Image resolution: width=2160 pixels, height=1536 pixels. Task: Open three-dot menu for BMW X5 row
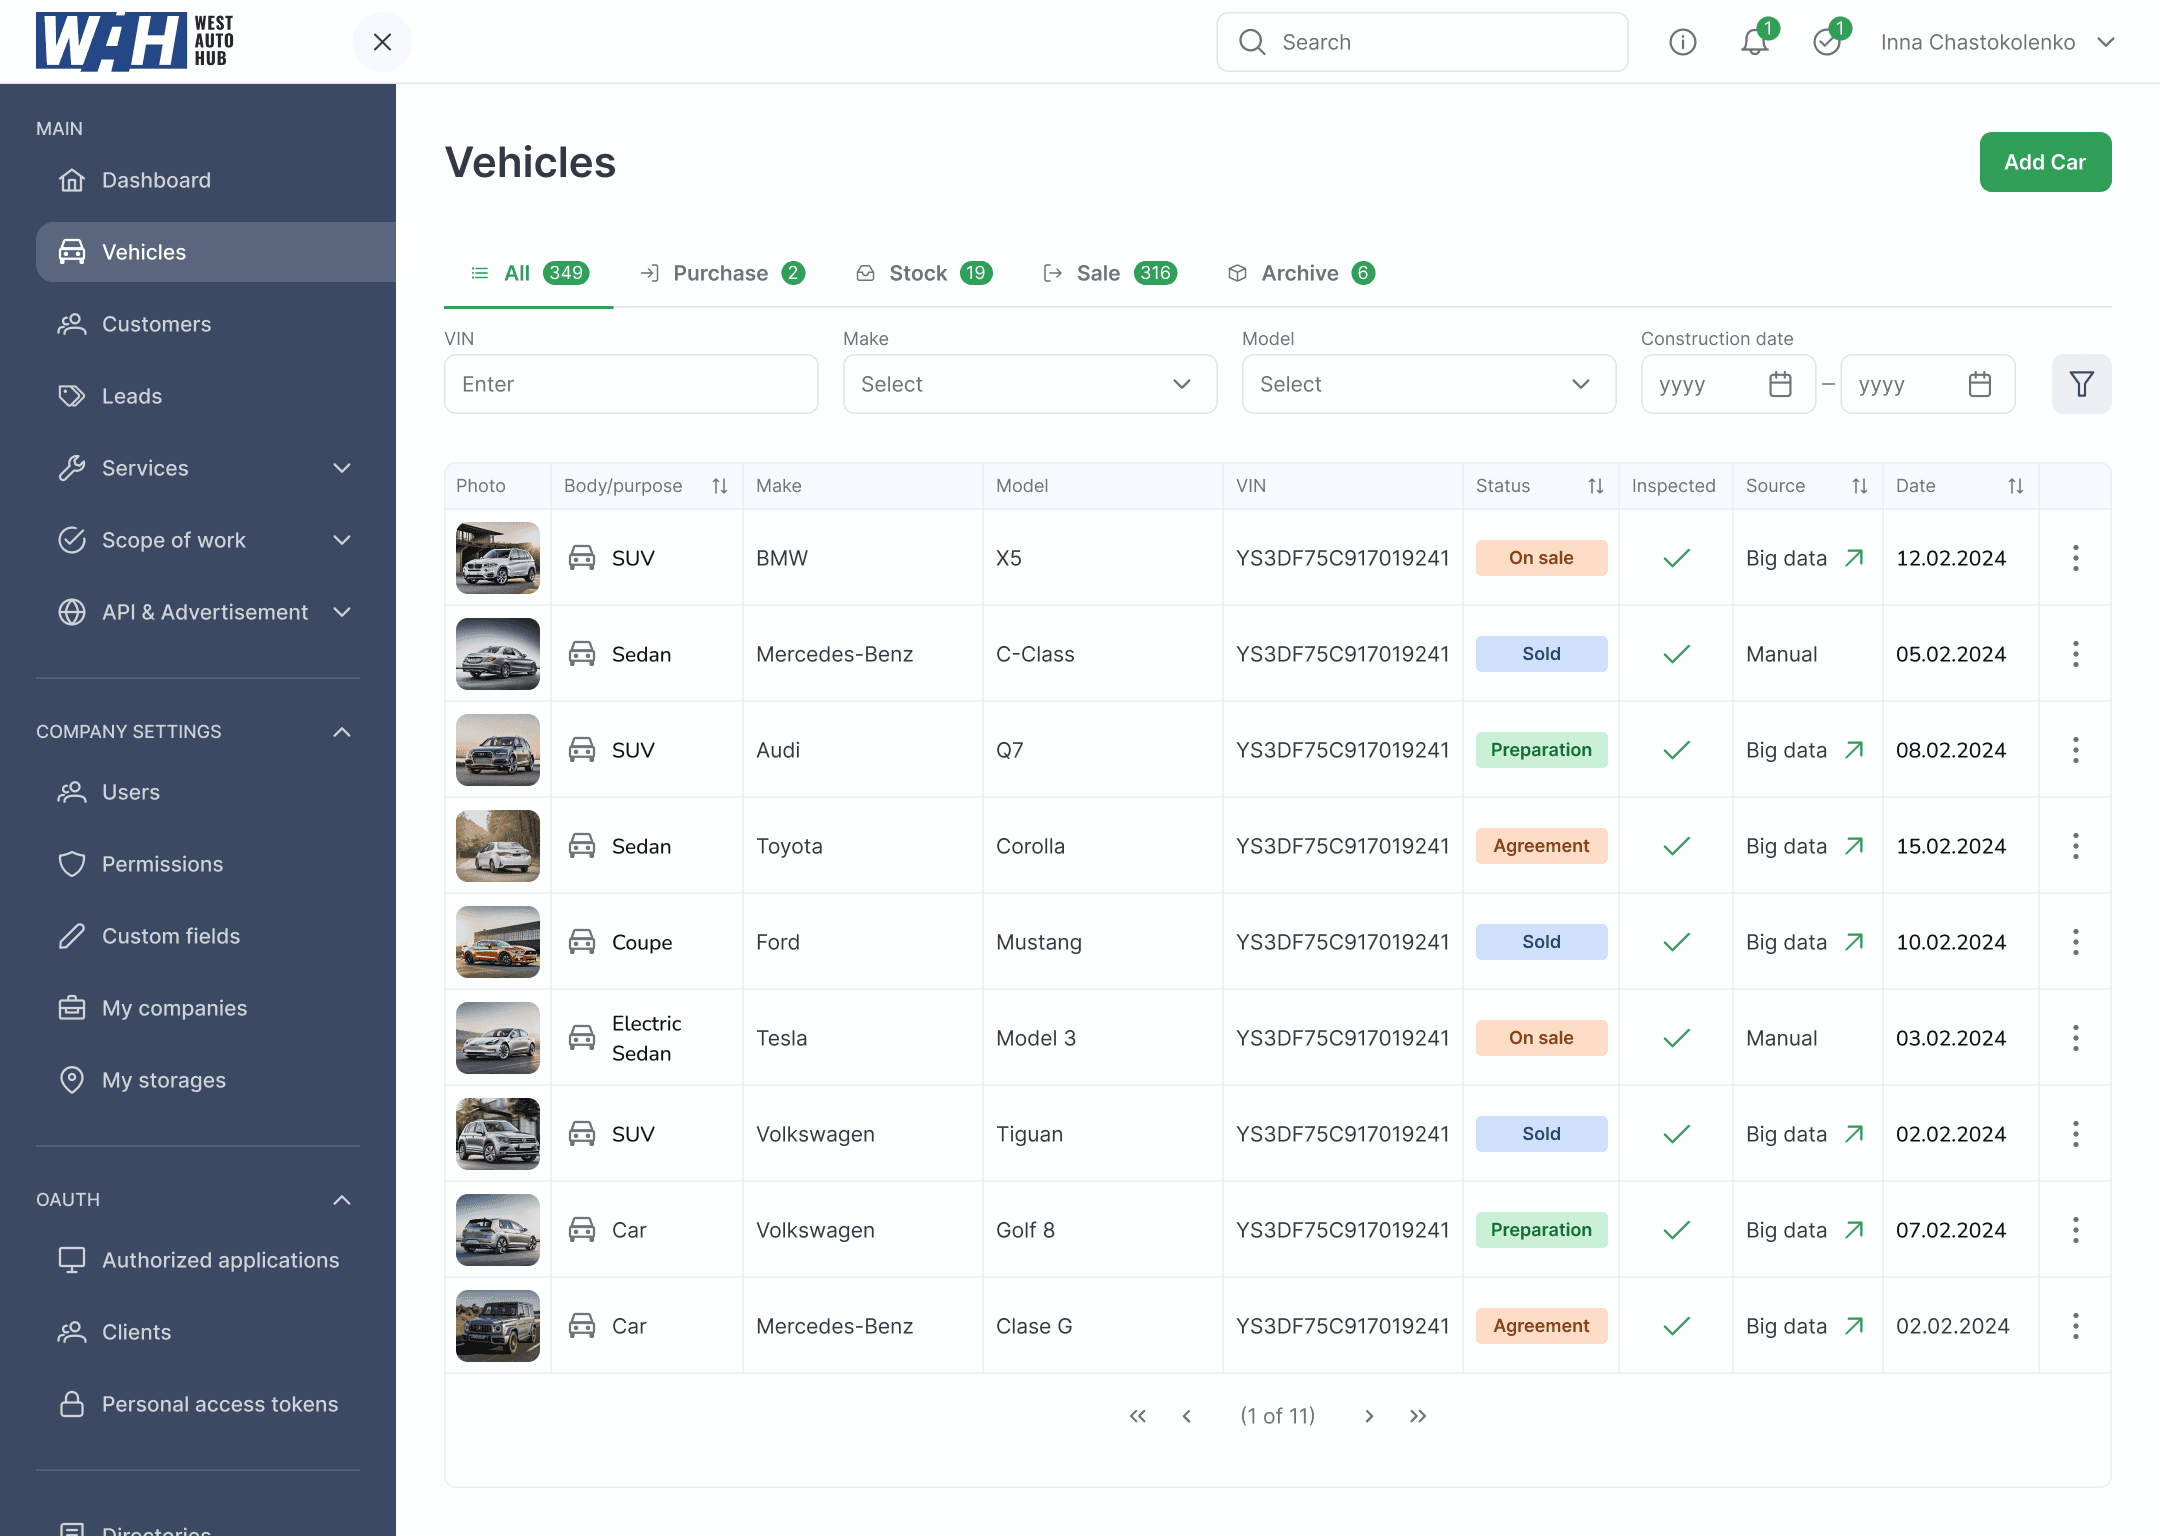pos(2075,558)
